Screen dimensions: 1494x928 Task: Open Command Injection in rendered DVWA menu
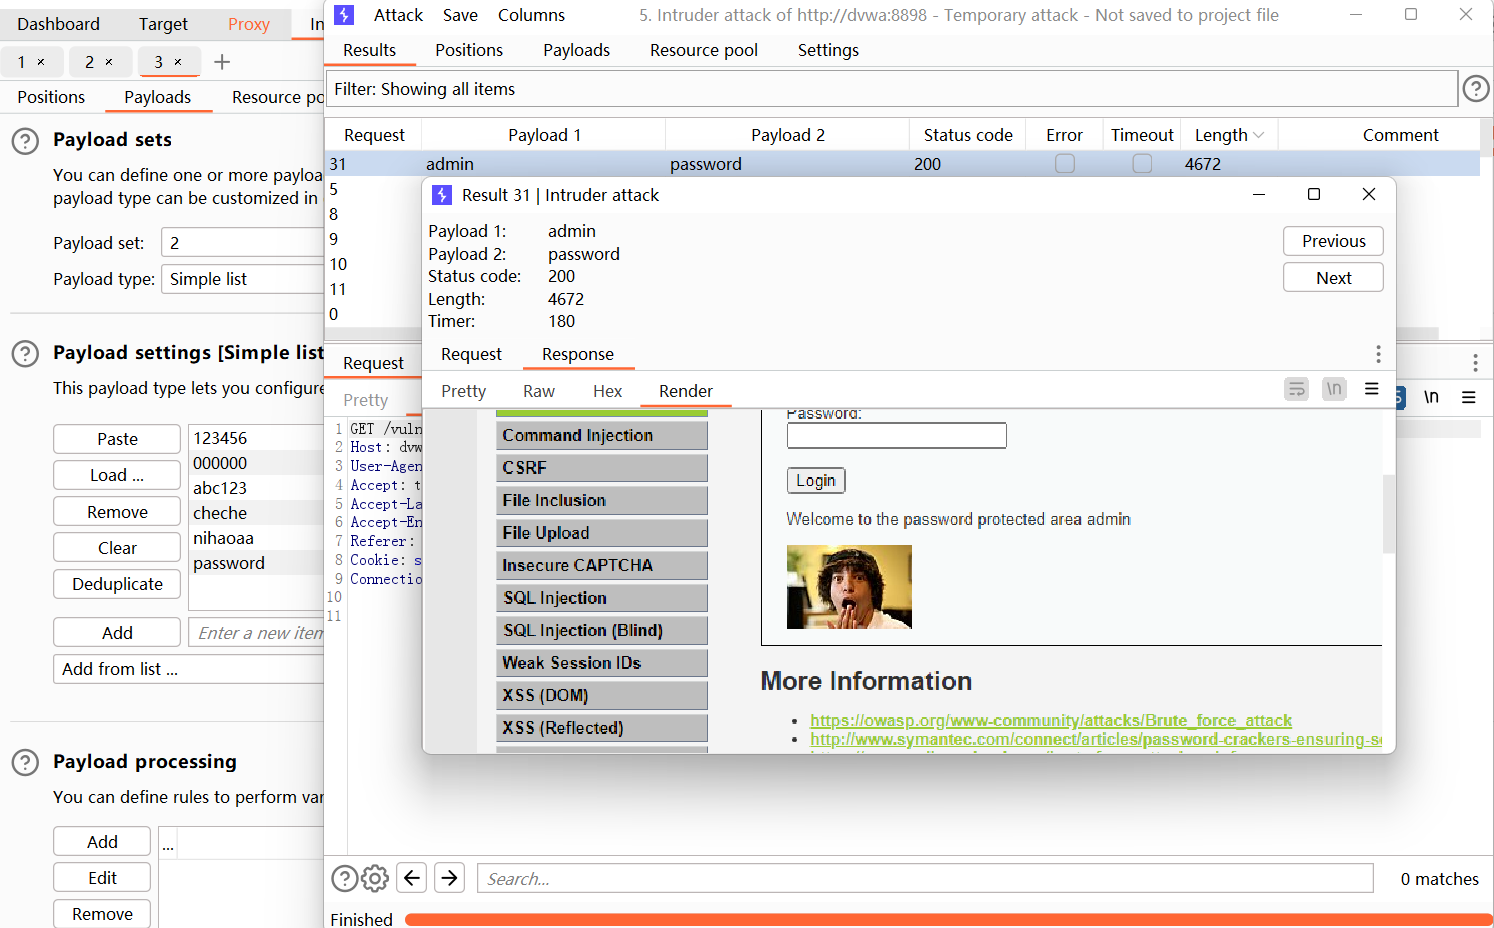(x=602, y=435)
